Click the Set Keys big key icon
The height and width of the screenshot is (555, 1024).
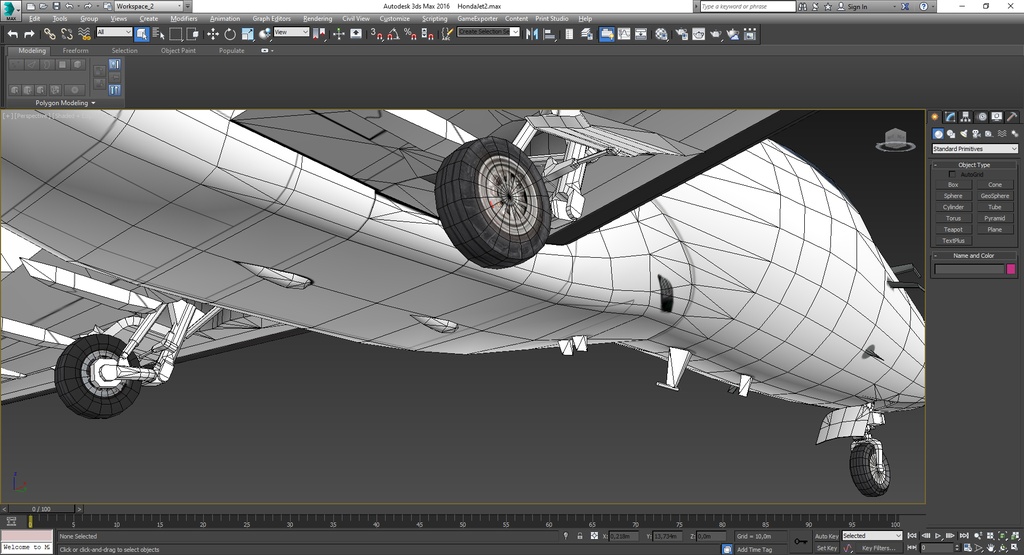click(801, 541)
